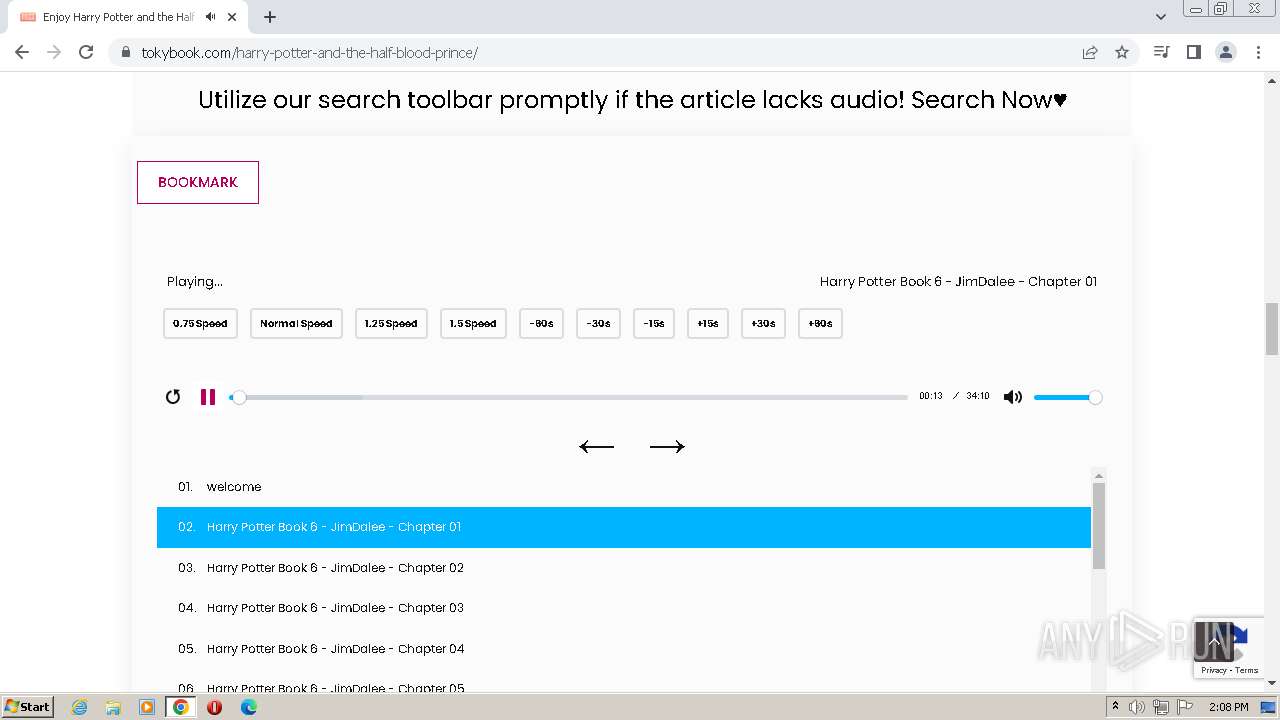The image size is (1280, 720).
Task: Open File Explorer from taskbar
Action: [113, 707]
